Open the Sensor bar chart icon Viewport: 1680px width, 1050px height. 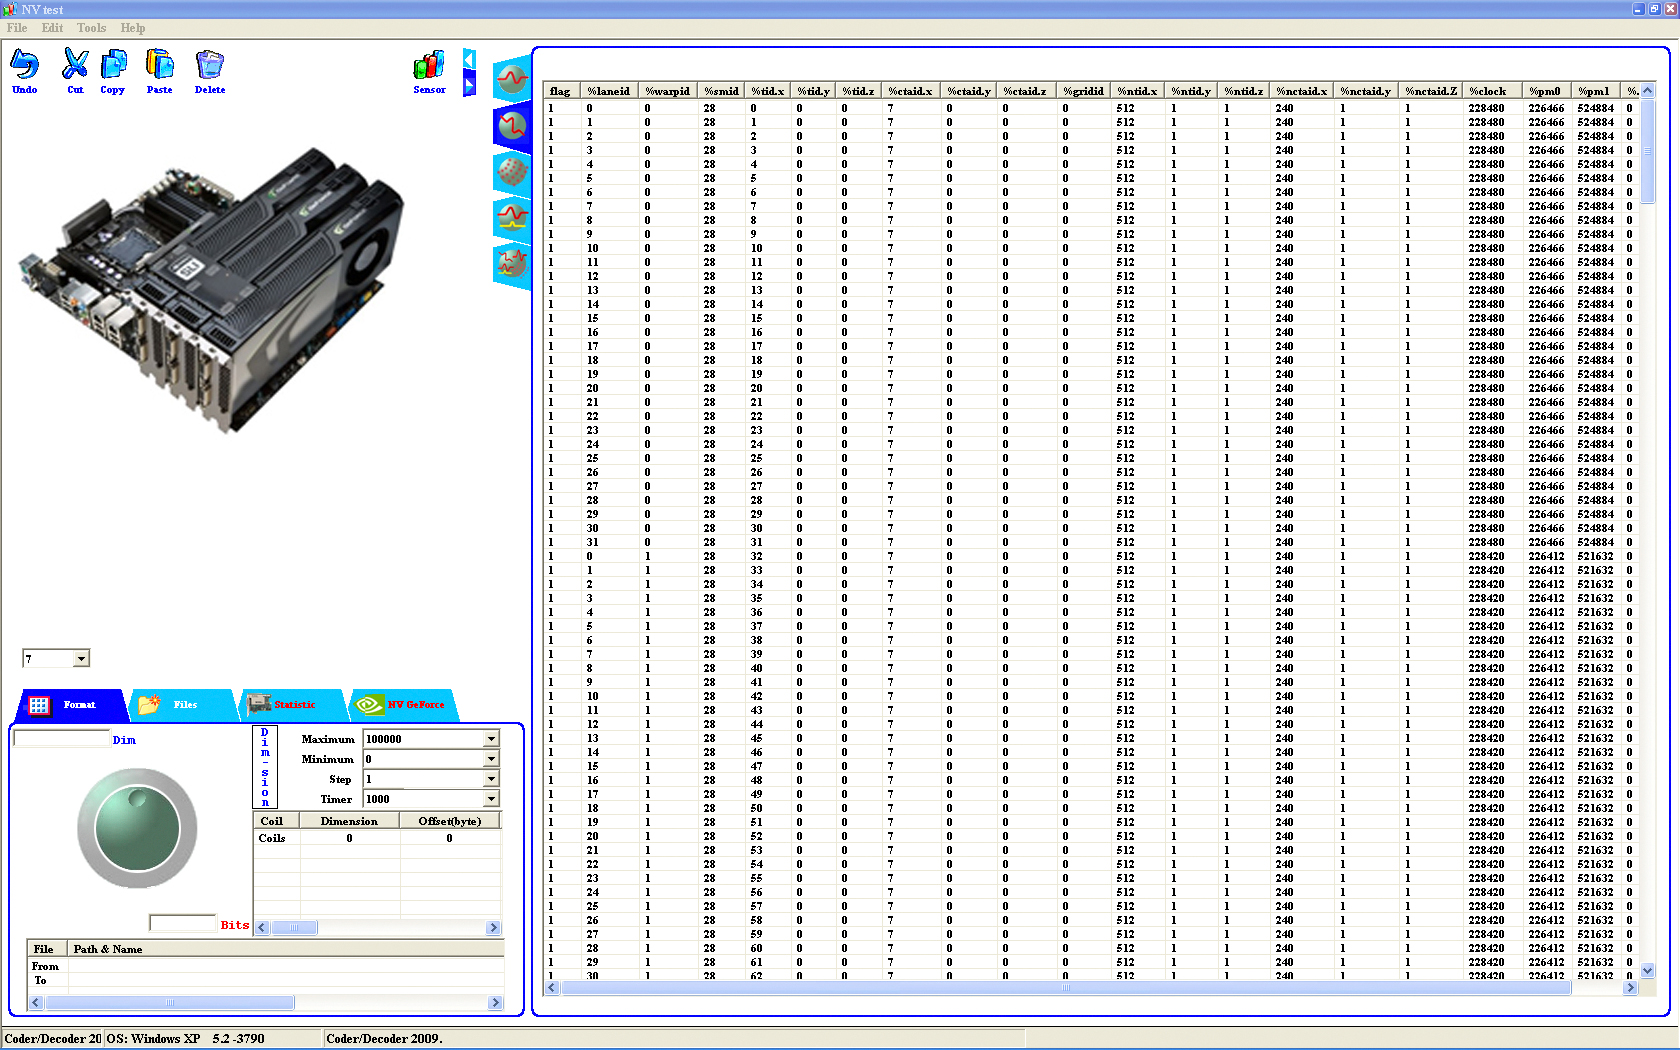pyautogui.click(x=429, y=68)
